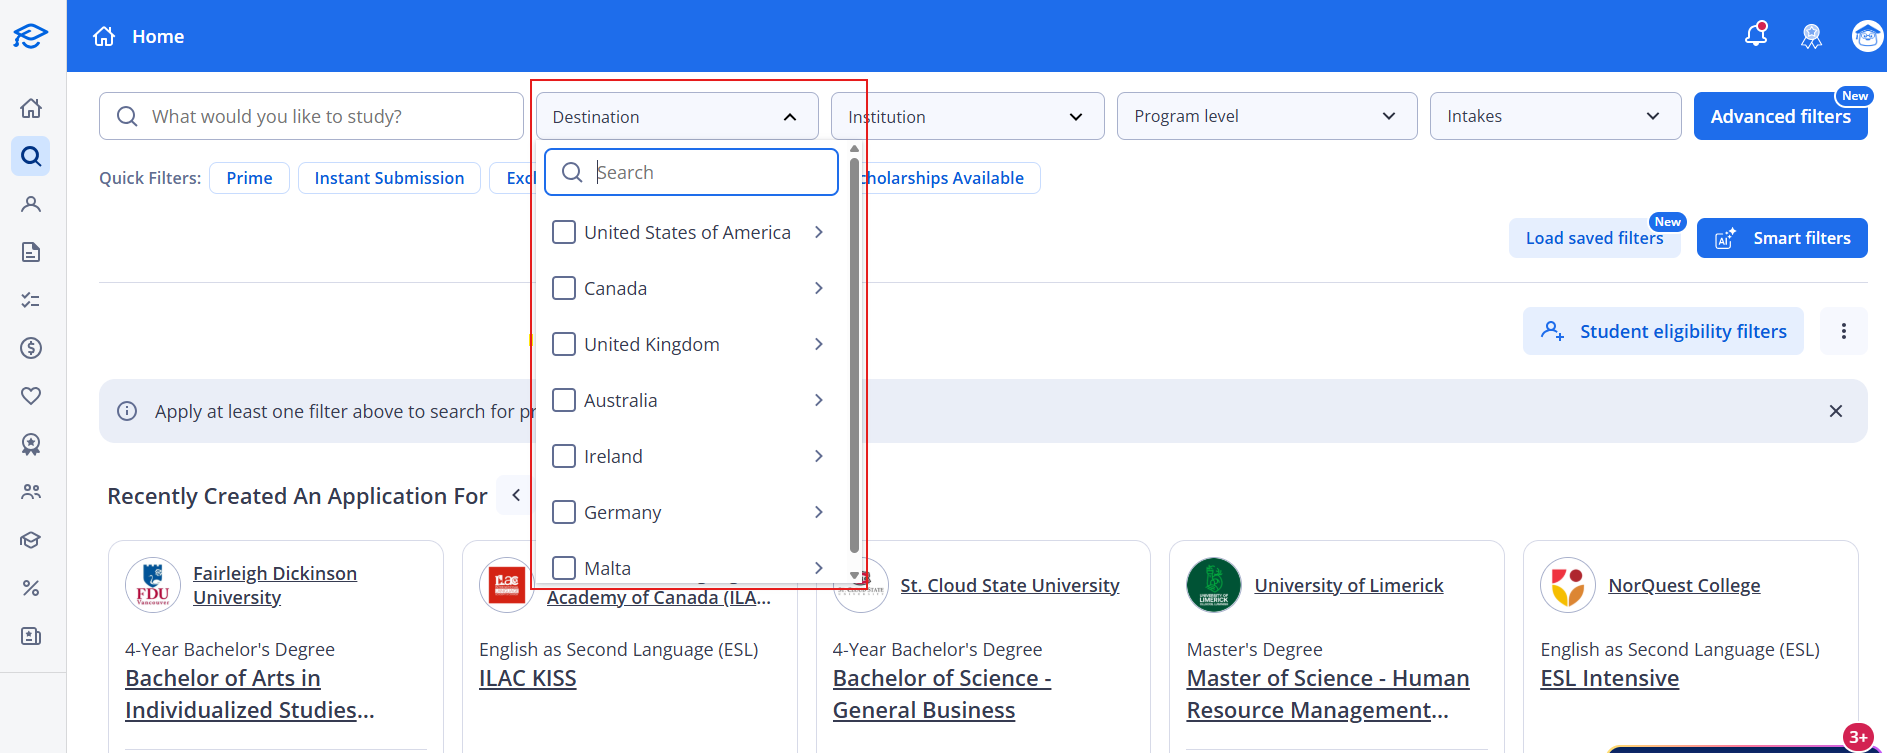Open Student eligibility filters
This screenshot has height=753, width=1887.
1663,331
